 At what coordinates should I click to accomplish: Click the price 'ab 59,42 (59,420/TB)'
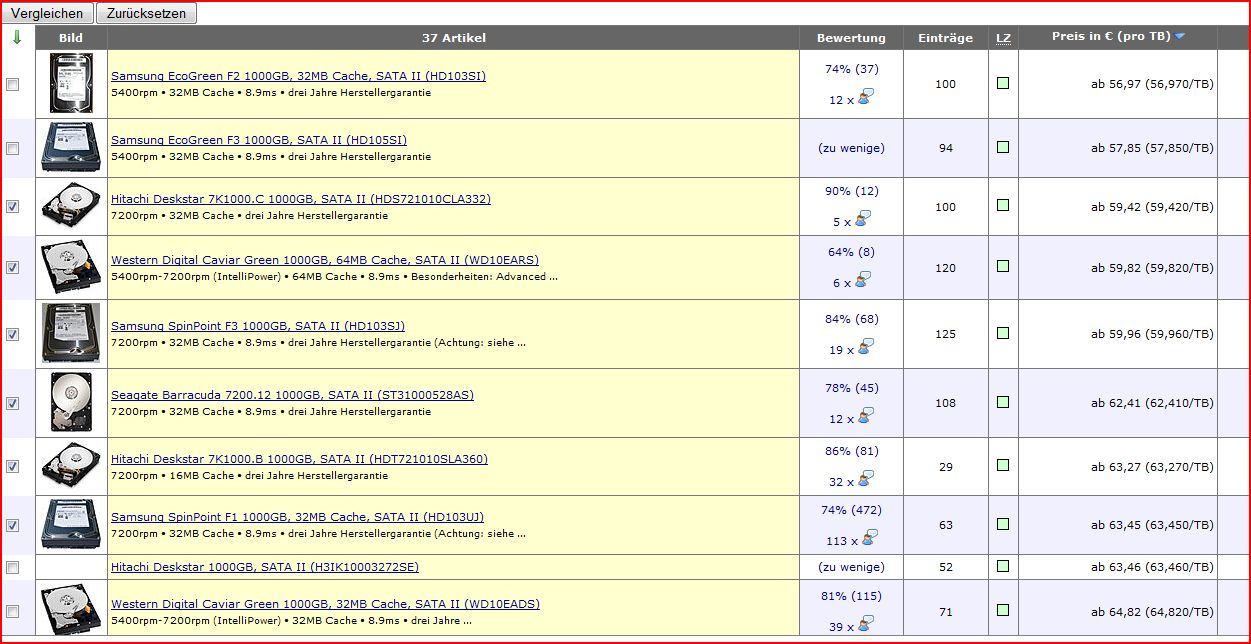coord(1152,207)
